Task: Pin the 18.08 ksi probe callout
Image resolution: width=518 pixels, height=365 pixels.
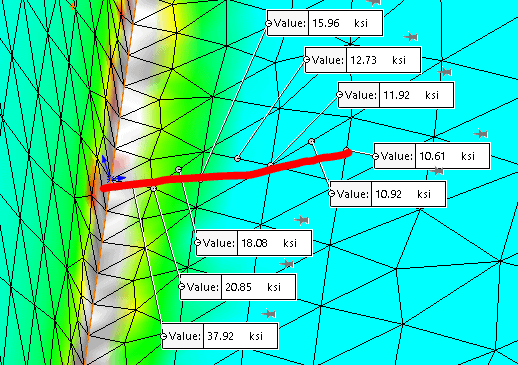Action: pyautogui.click(x=302, y=220)
